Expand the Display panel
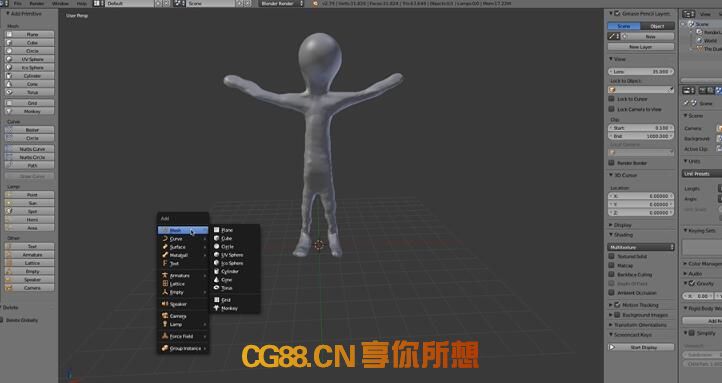This screenshot has width=722, height=383. pos(622,225)
